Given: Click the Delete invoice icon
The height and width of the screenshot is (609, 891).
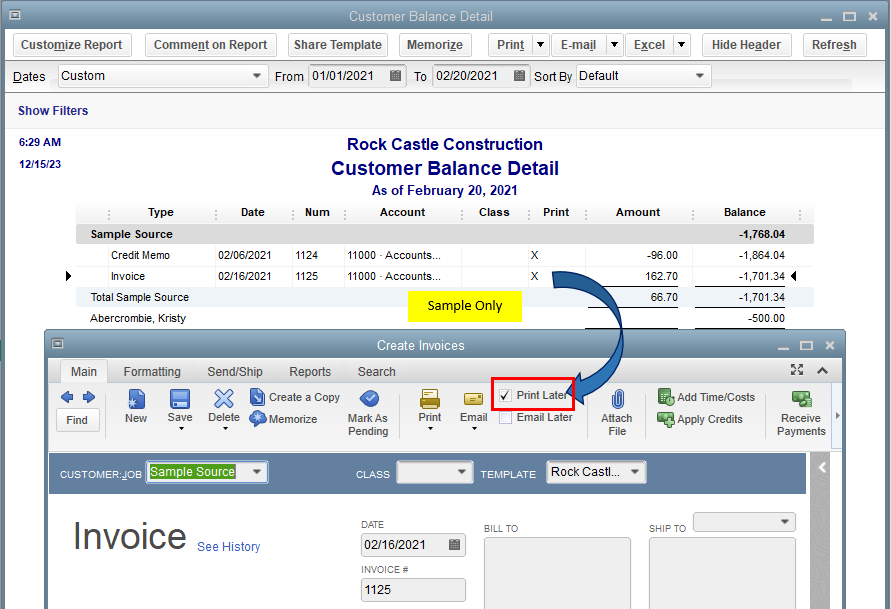Looking at the screenshot, I should pos(224,400).
